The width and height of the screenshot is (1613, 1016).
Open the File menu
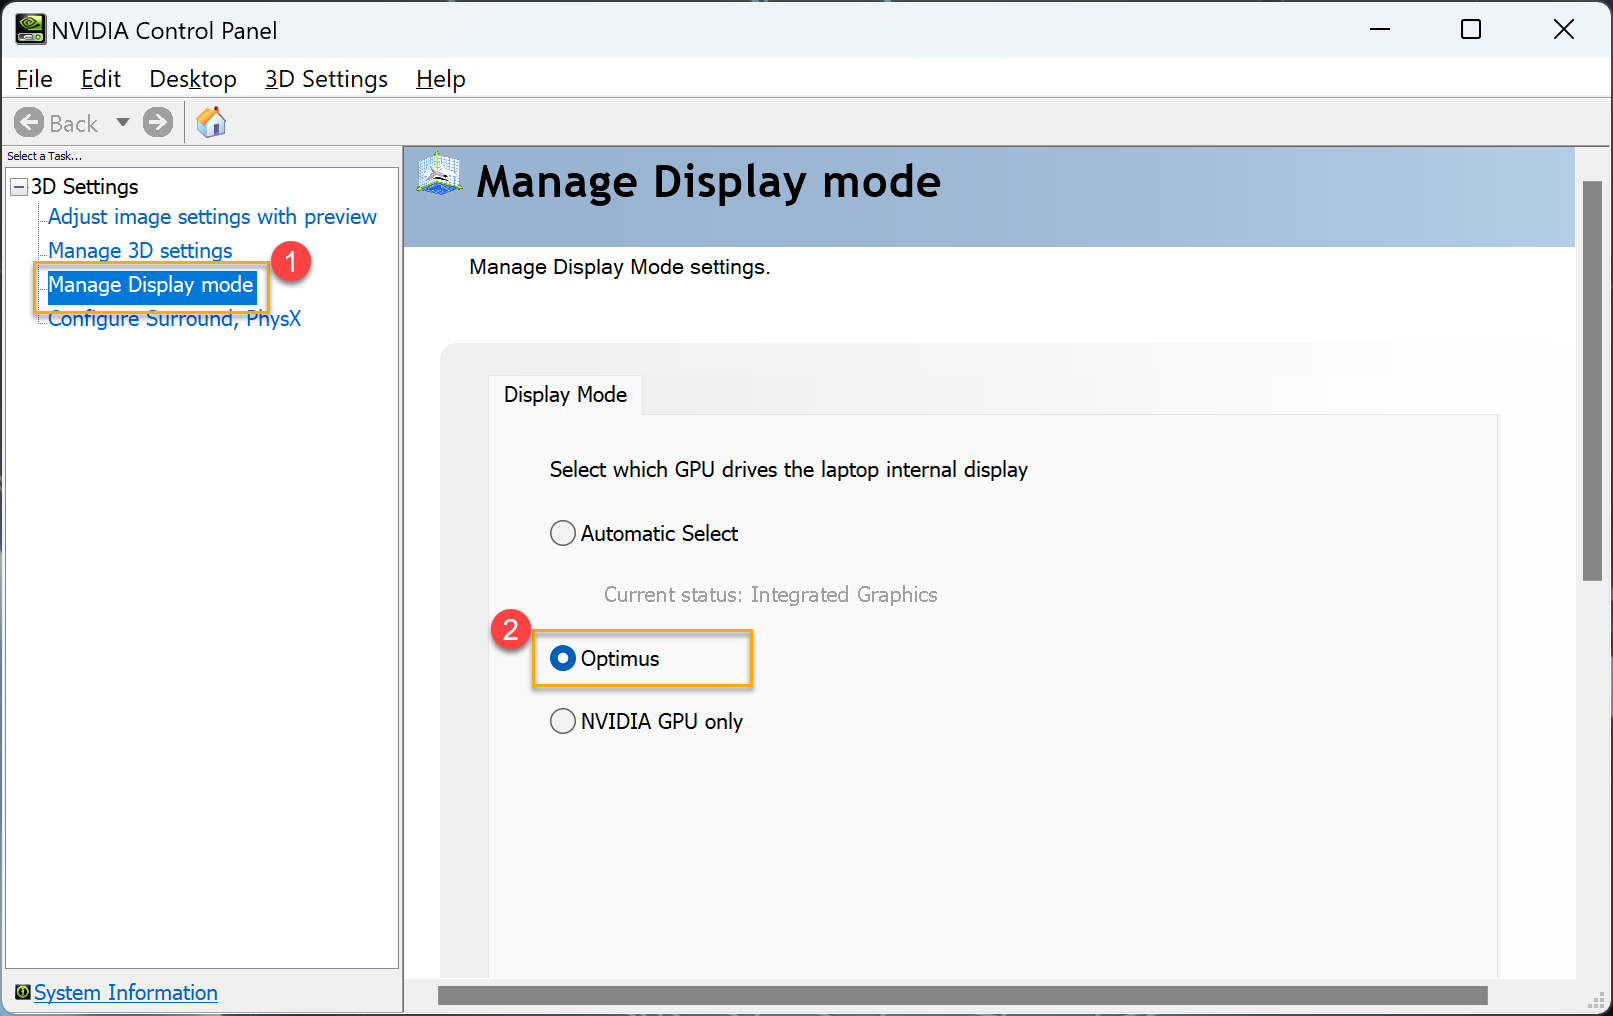pos(35,79)
